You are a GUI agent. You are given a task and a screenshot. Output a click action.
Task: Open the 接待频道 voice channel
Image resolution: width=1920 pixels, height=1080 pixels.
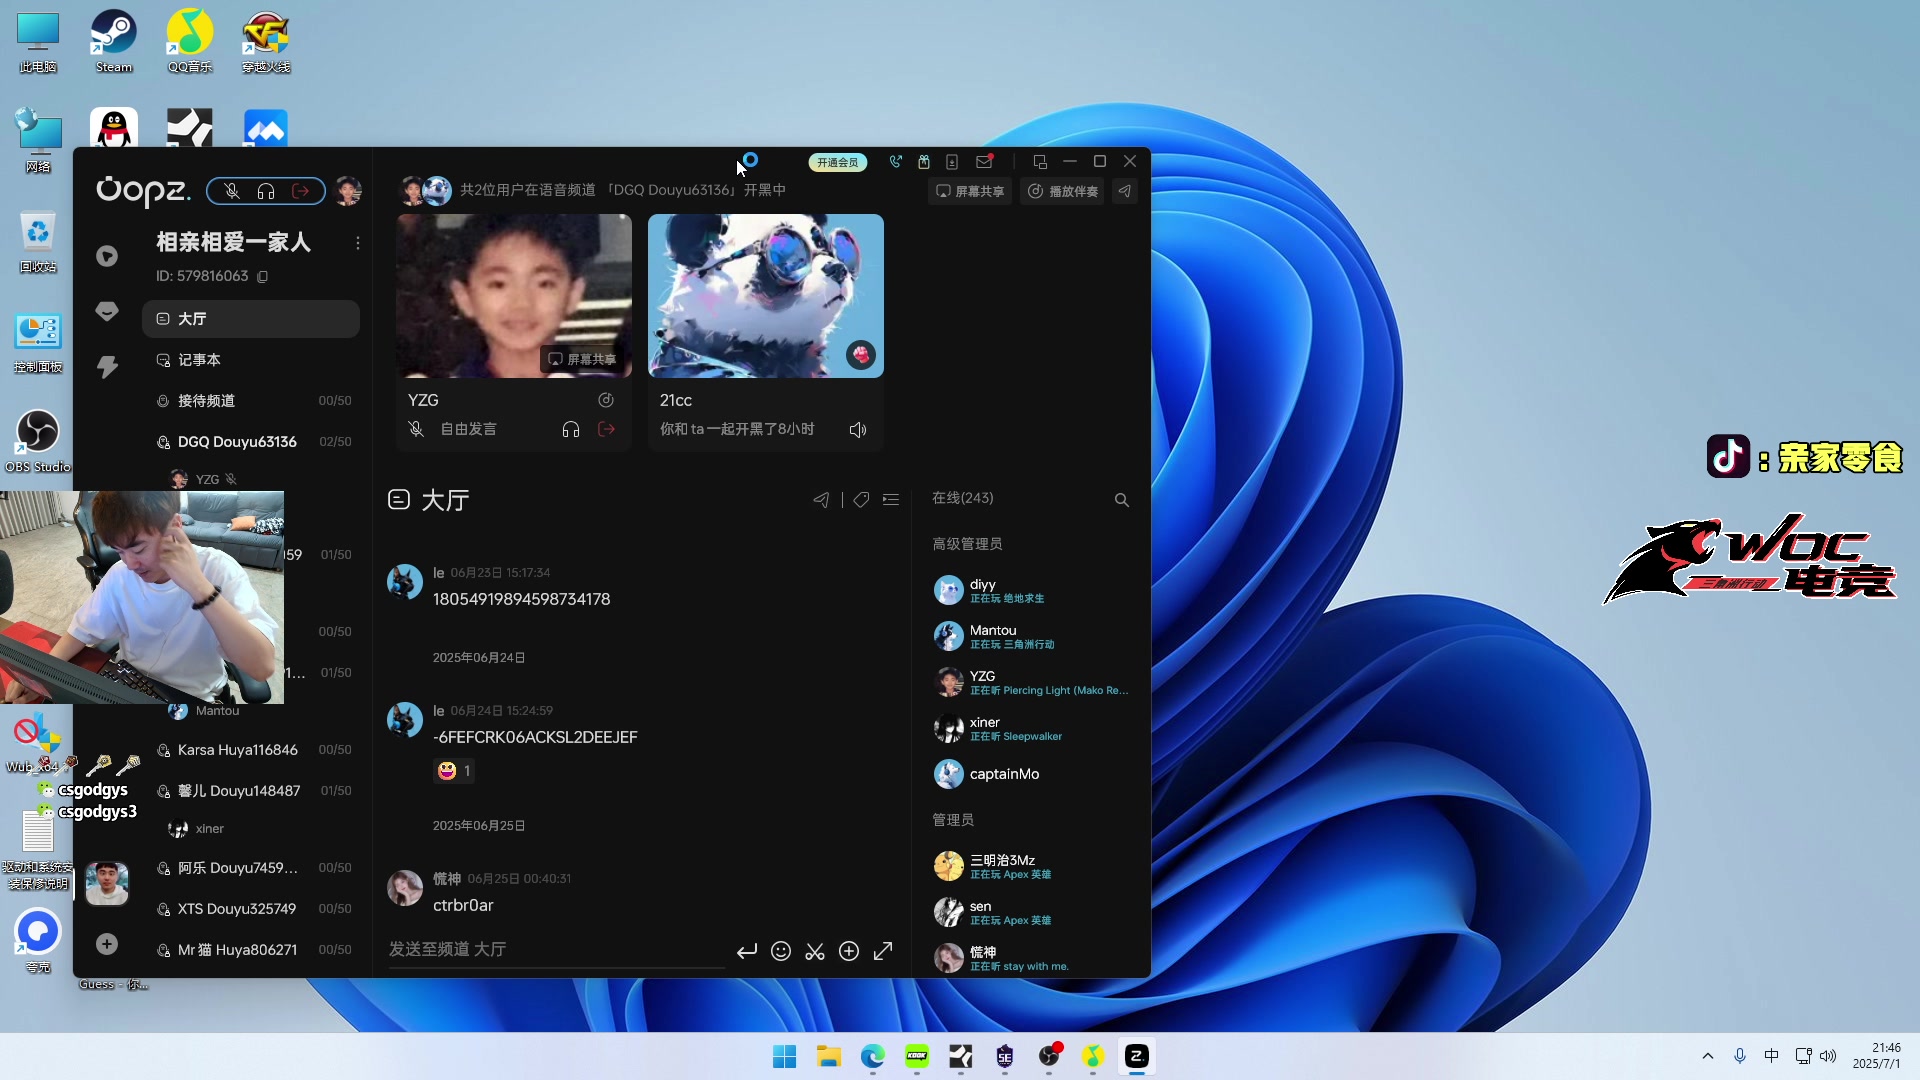click(251, 401)
